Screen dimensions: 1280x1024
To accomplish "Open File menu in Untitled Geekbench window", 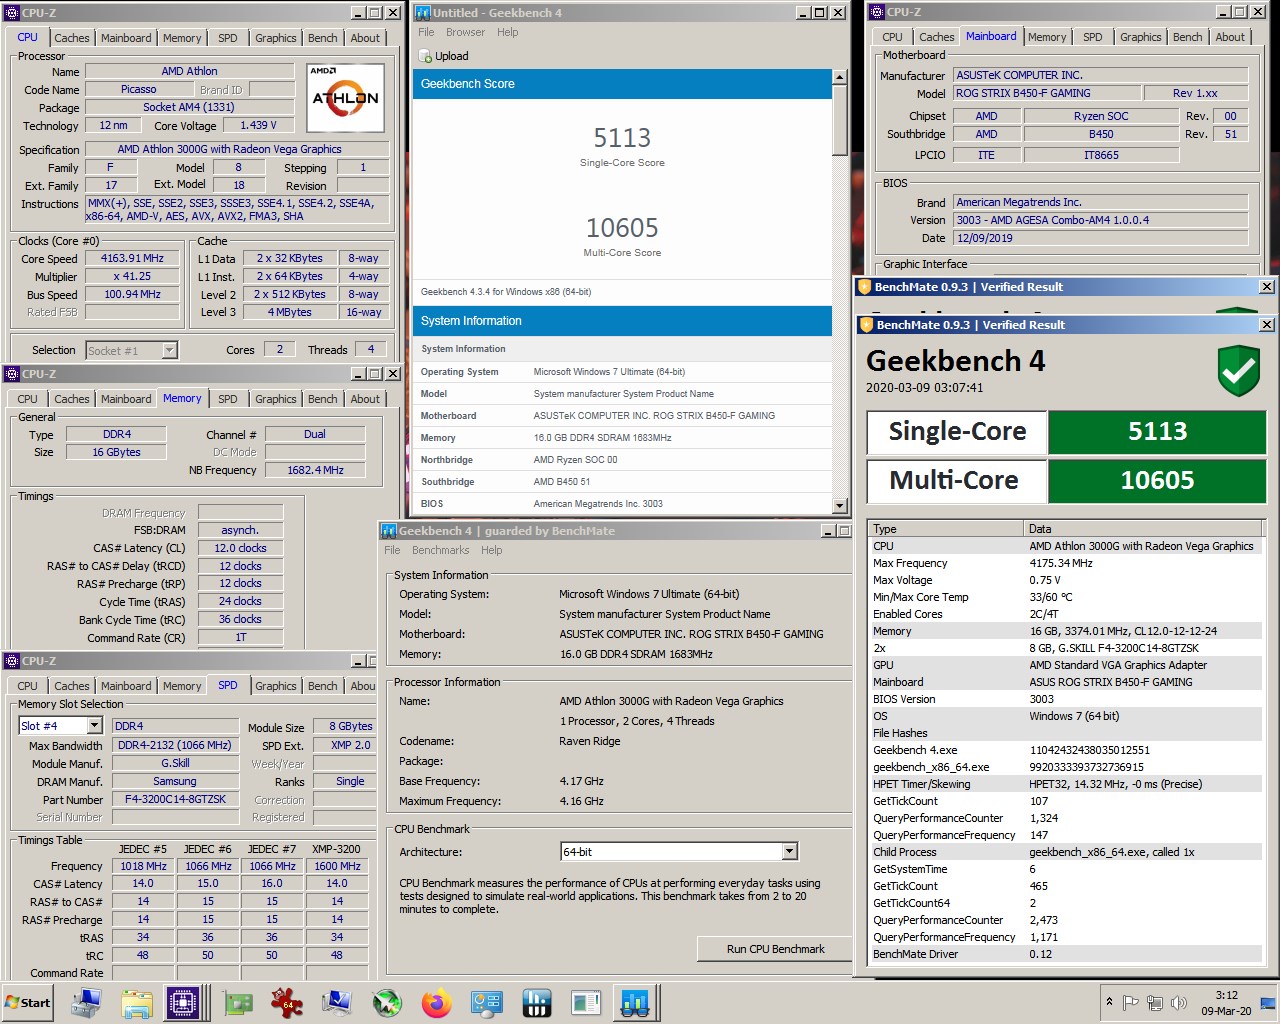I will click(426, 32).
